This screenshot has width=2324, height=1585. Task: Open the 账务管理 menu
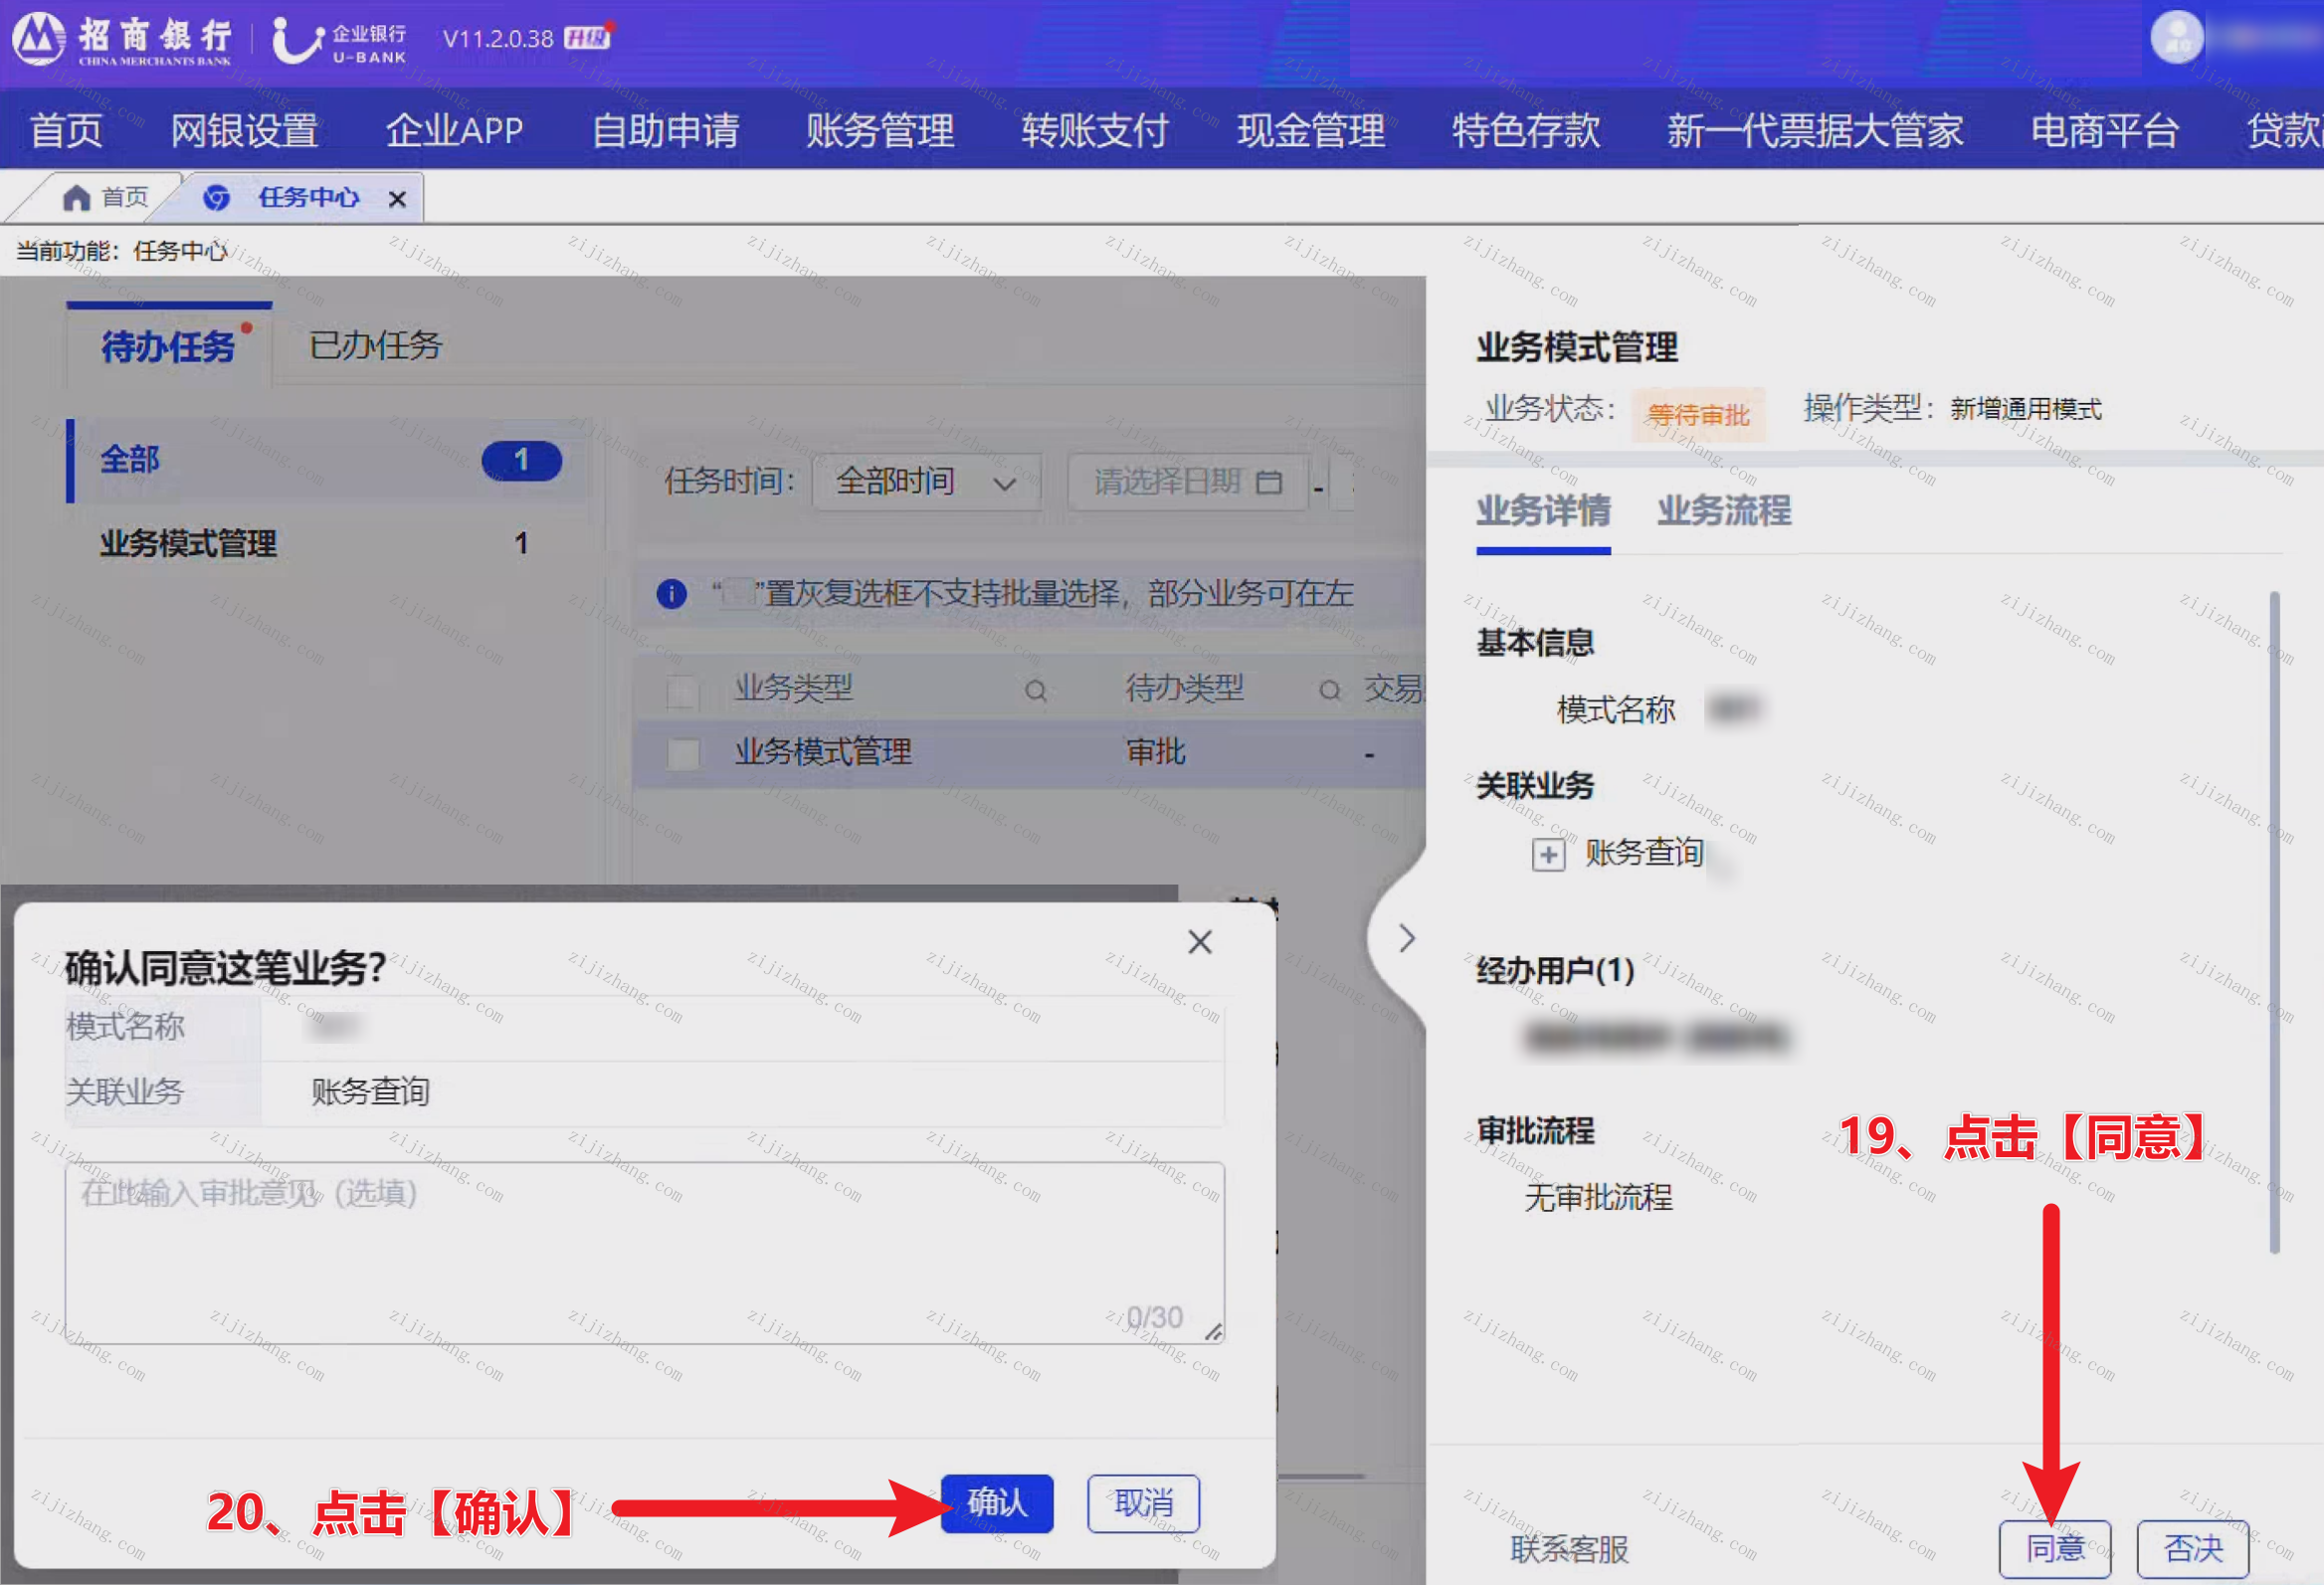point(880,131)
